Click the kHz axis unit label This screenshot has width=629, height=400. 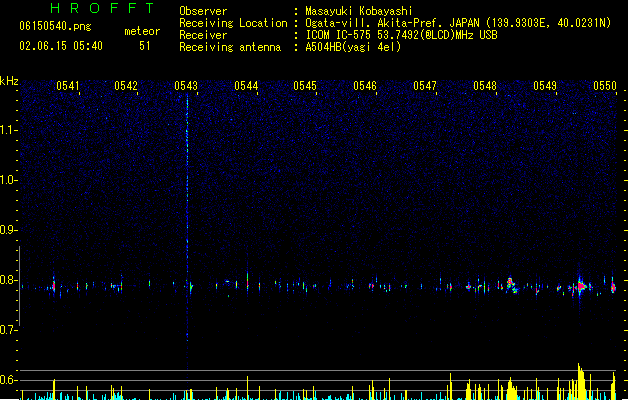point(9,81)
